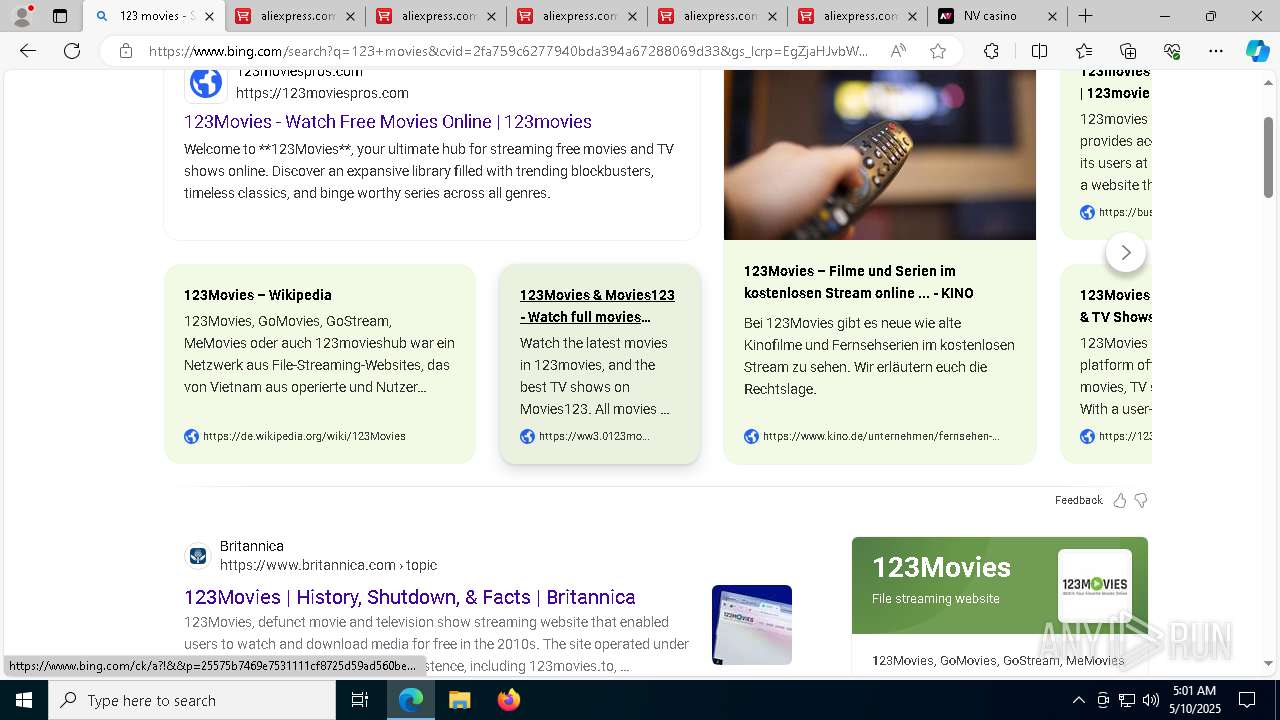Image resolution: width=1280 pixels, height=720 pixels.
Task: Give thumbs down feedback
Action: [x=1141, y=500]
